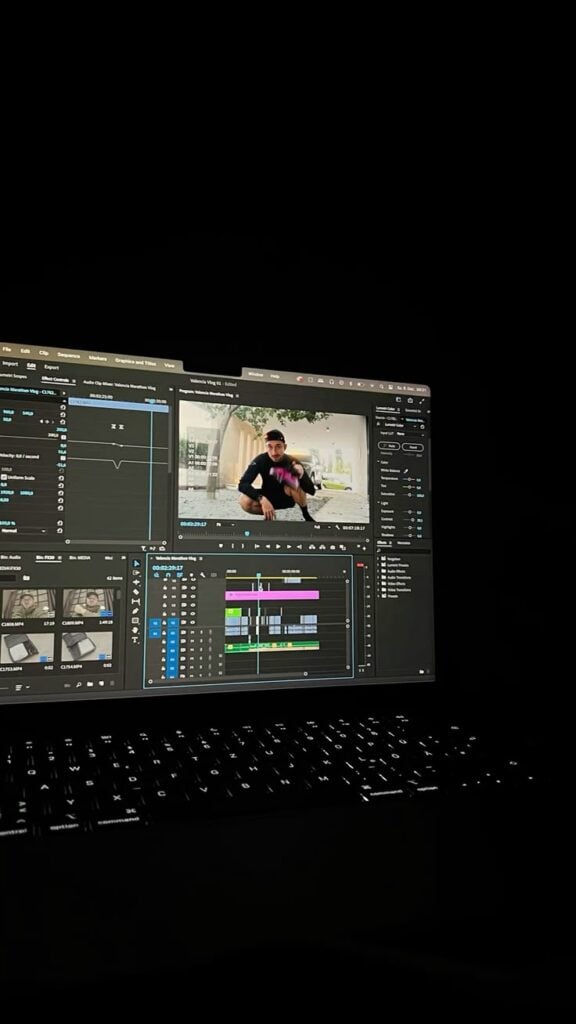
Task: Toggle the Uniform Scale checkbox
Action: (x=4, y=477)
